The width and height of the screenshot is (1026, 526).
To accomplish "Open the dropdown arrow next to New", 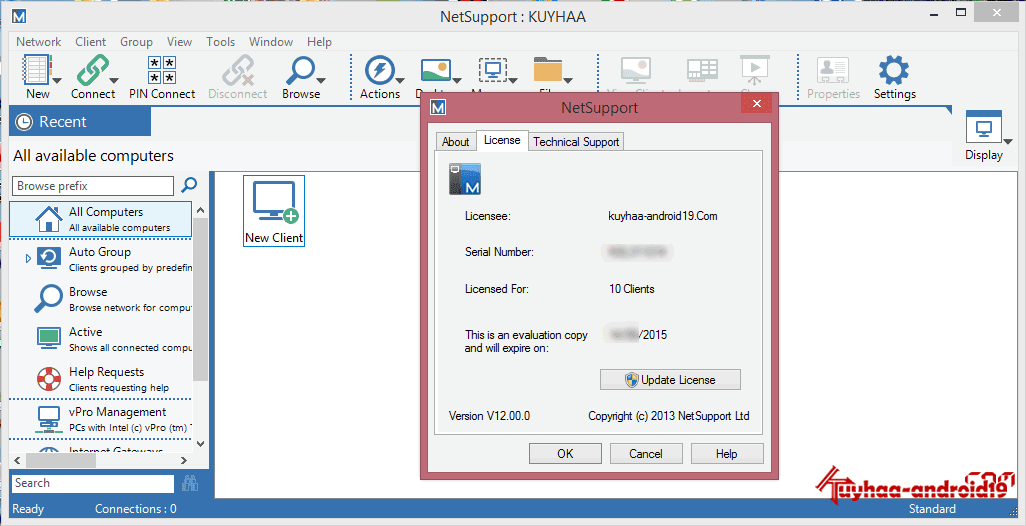I will (57, 80).
